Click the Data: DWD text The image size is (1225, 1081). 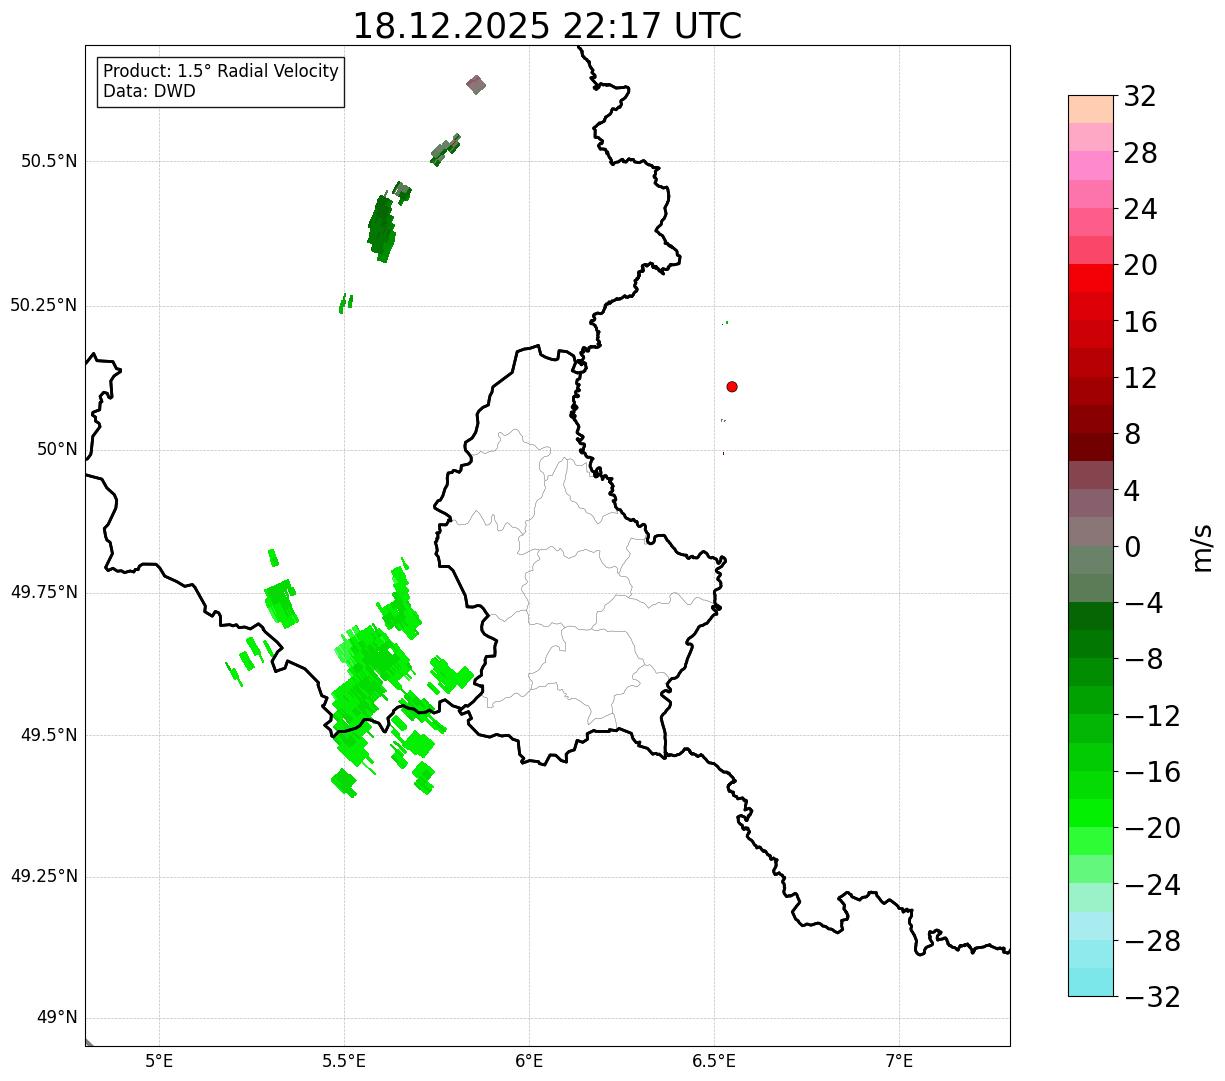[149, 91]
